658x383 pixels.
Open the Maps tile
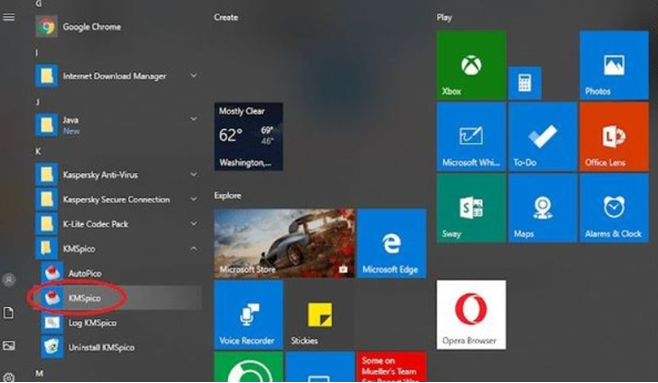click(x=543, y=208)
